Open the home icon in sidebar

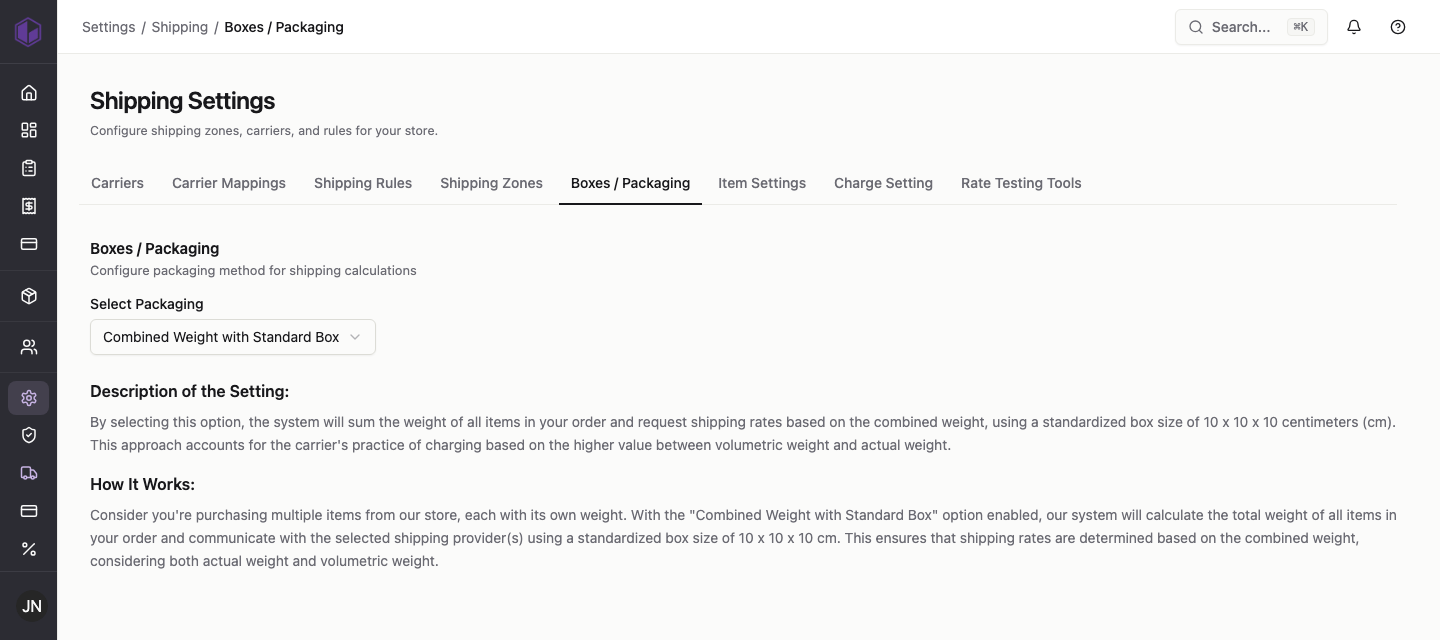coord(29,93)
